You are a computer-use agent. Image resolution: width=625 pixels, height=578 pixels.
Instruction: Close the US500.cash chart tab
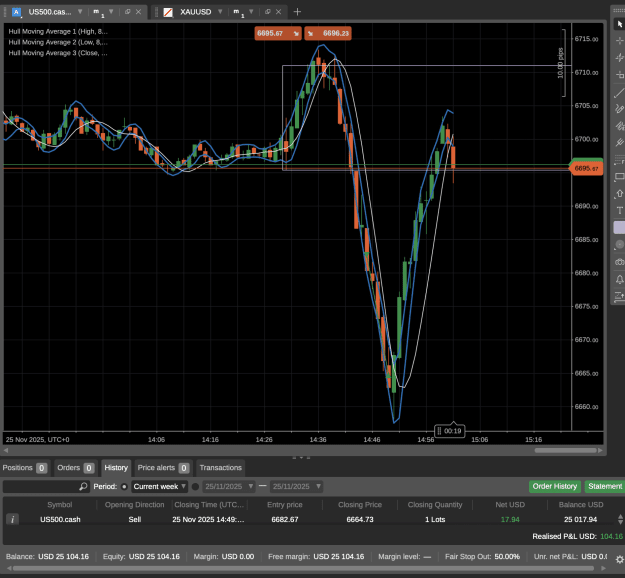coord(138,12)
